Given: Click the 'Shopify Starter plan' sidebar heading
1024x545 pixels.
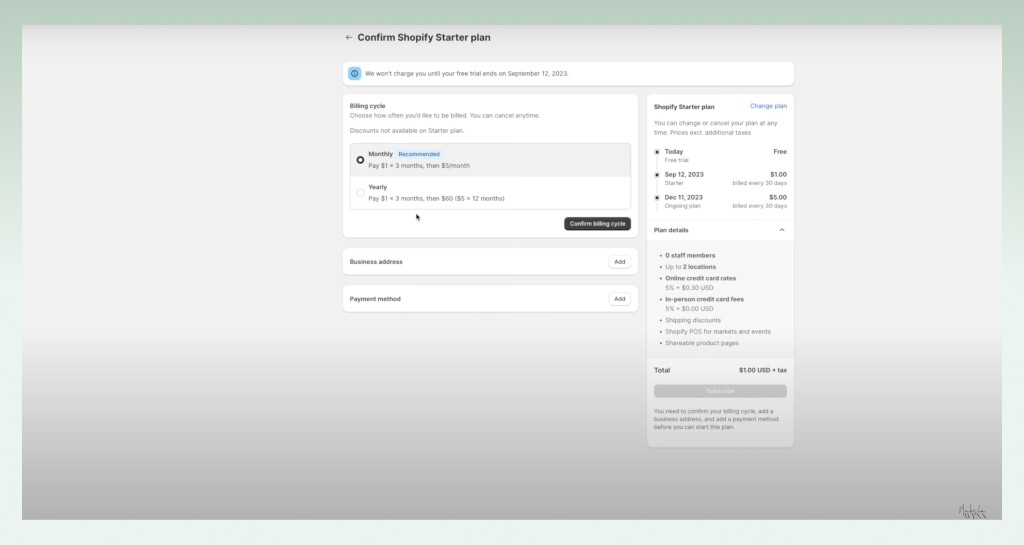Looking at the screenshot, I should pos(684,106).
